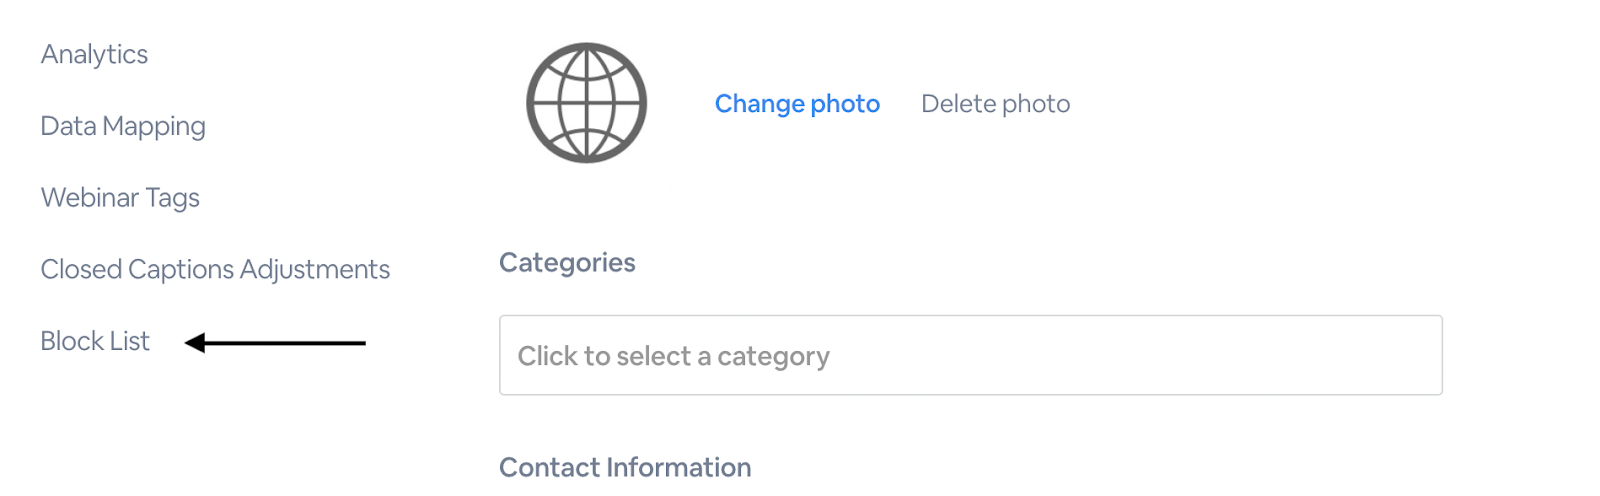Screen dimensions: 1600x496
Task: Pick the Webinar Tags sidebar entry
Action: click(x=120, y=198)
